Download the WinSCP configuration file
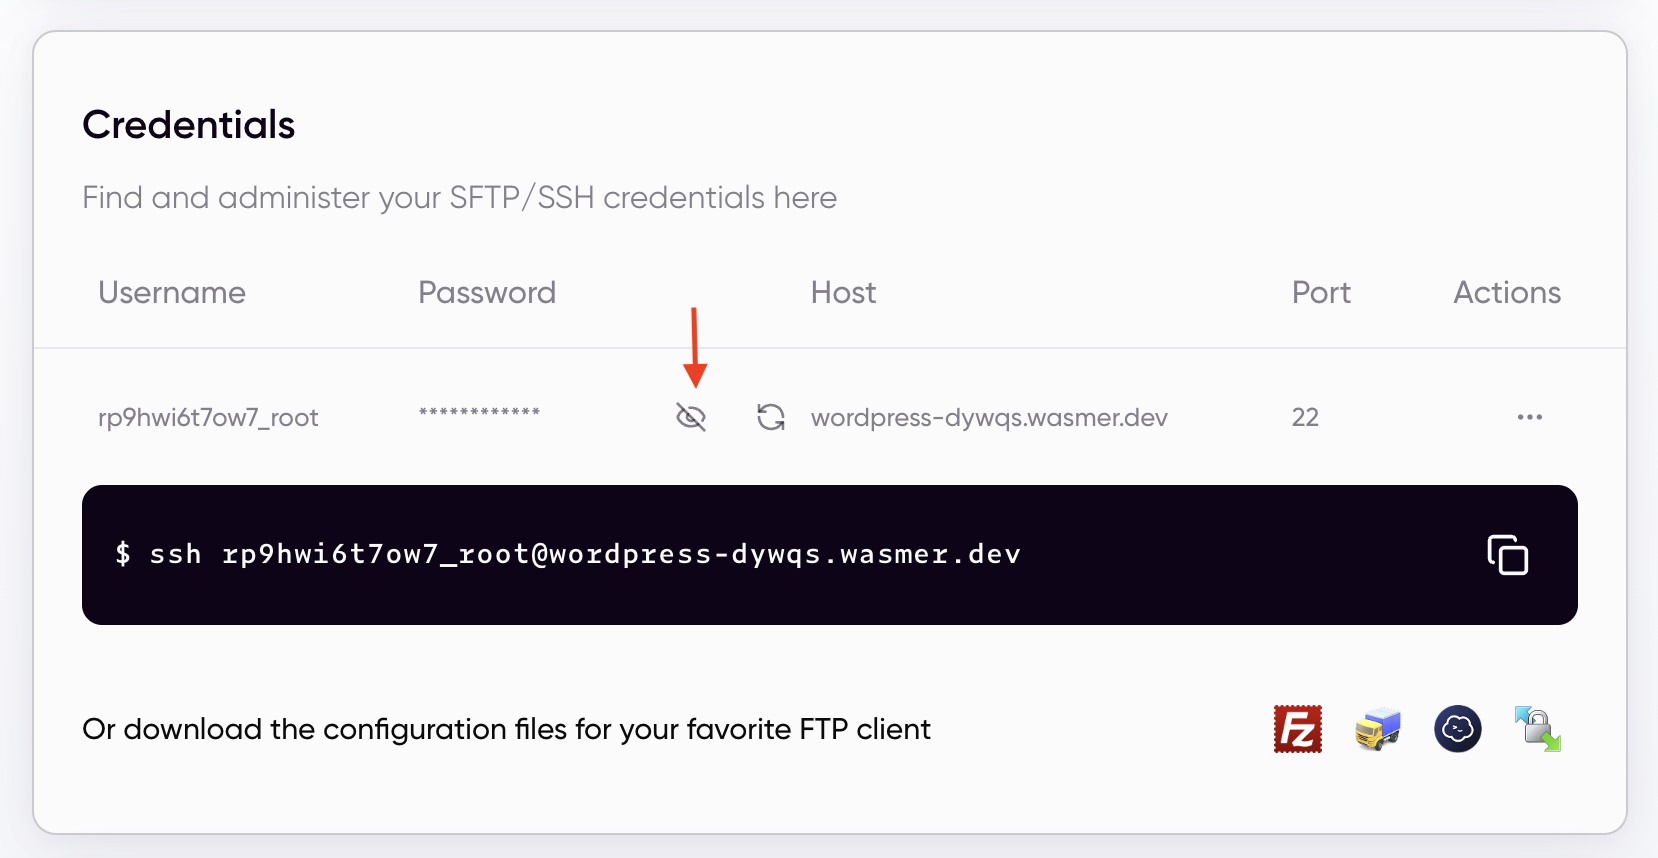The height and width of the screenshot is (858, 1658). 1537,729
